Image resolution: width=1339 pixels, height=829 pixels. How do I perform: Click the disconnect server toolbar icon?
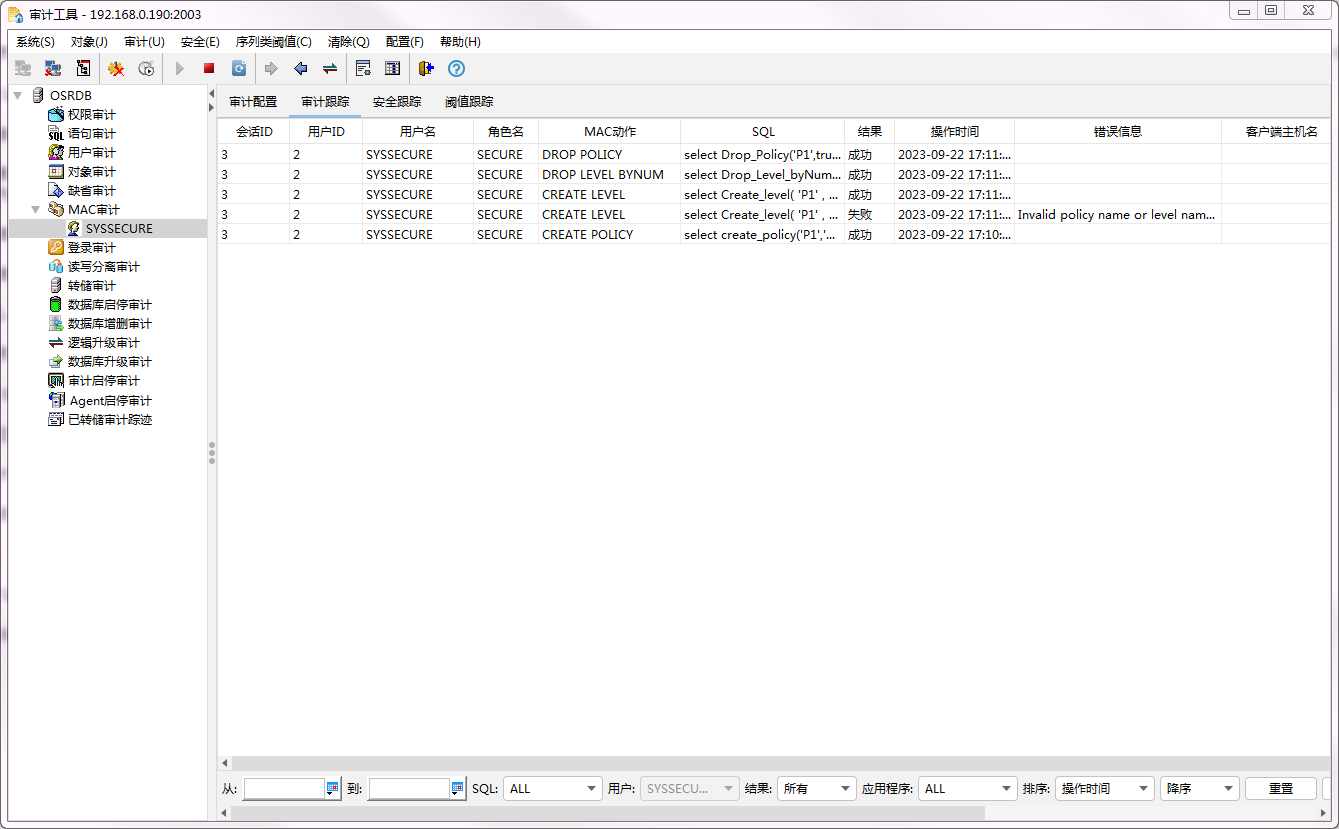coord(53,69)
